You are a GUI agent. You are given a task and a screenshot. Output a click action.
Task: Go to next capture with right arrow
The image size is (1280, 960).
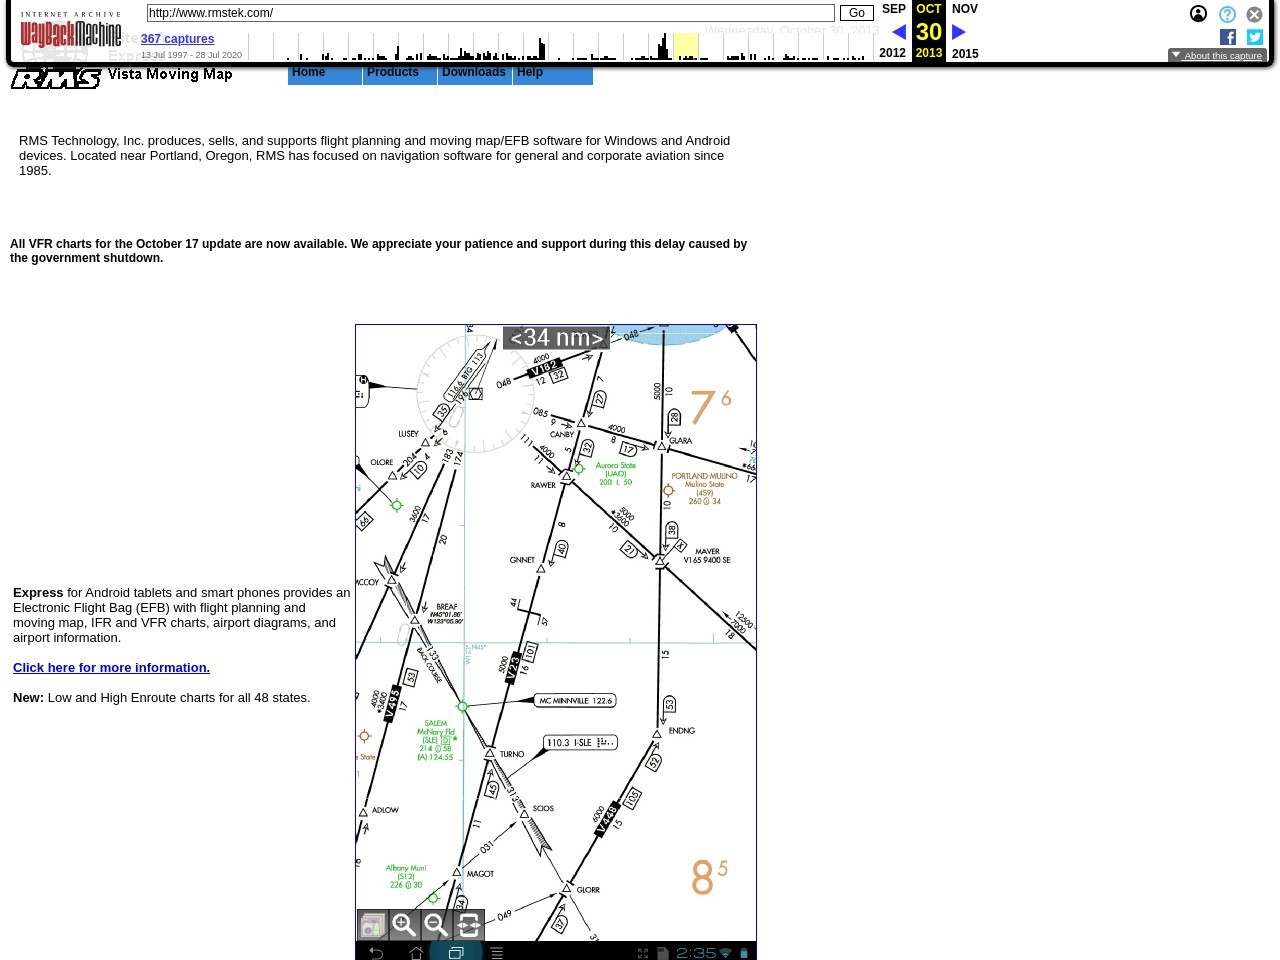(958, 32)
